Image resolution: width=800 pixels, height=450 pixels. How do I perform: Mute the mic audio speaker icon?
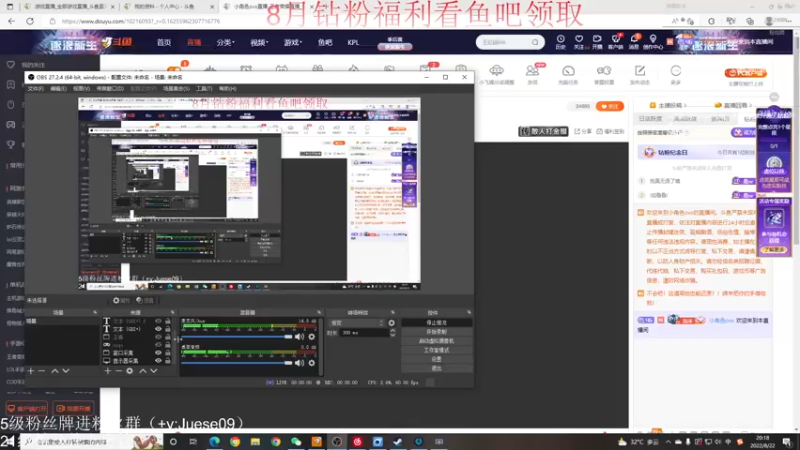299,337
